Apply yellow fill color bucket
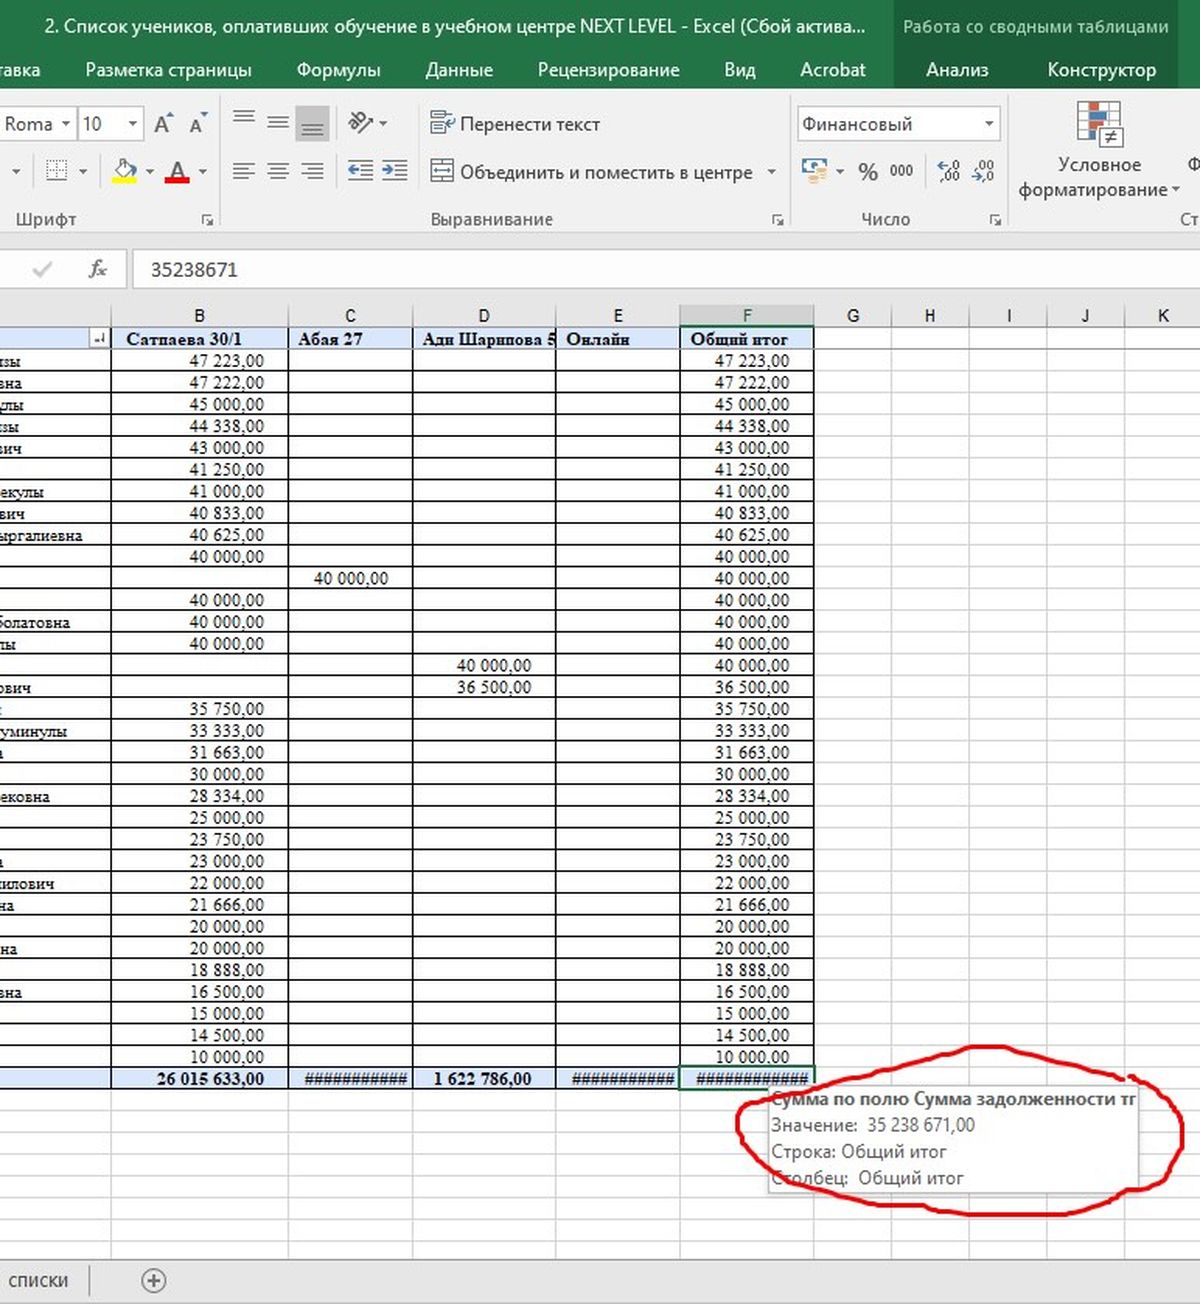 [x=125, y=171]
